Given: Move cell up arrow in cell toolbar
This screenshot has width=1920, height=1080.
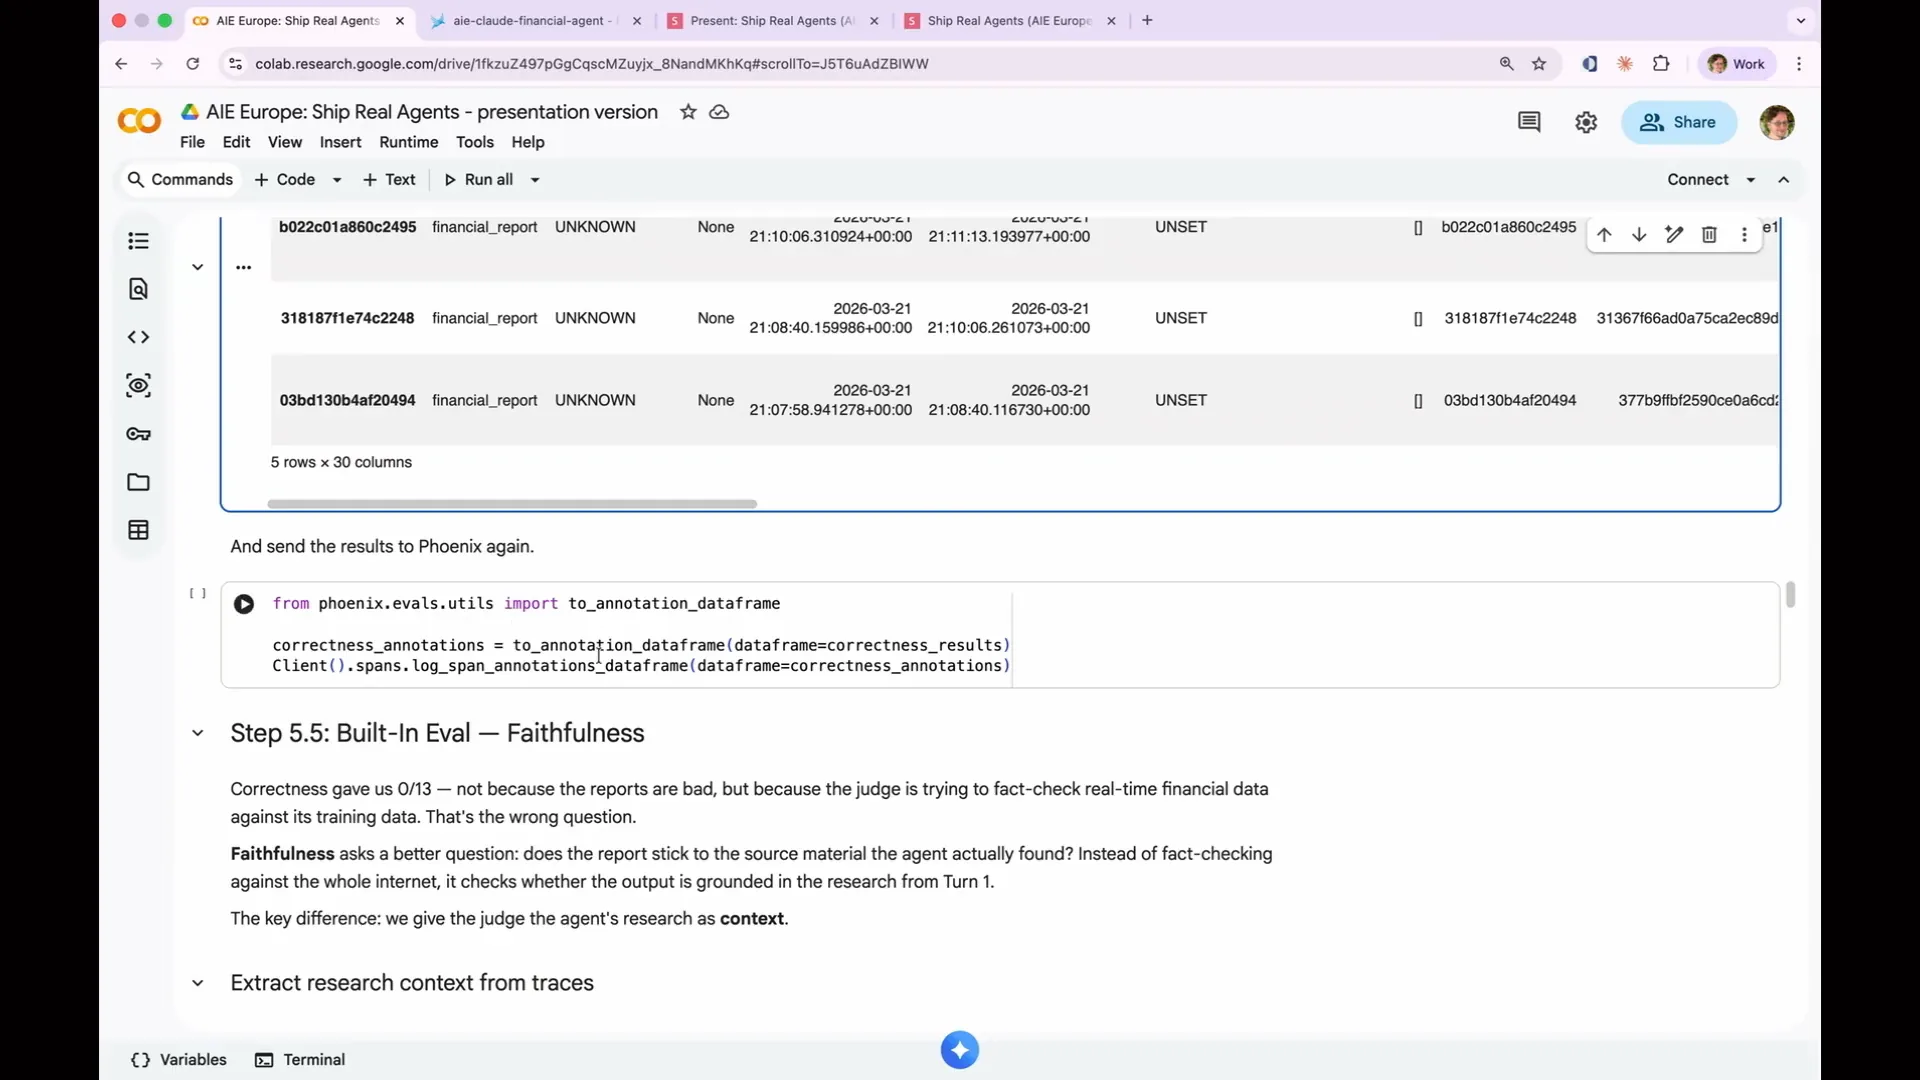Looking at the screenshot, I should [x=1604, y=235].
